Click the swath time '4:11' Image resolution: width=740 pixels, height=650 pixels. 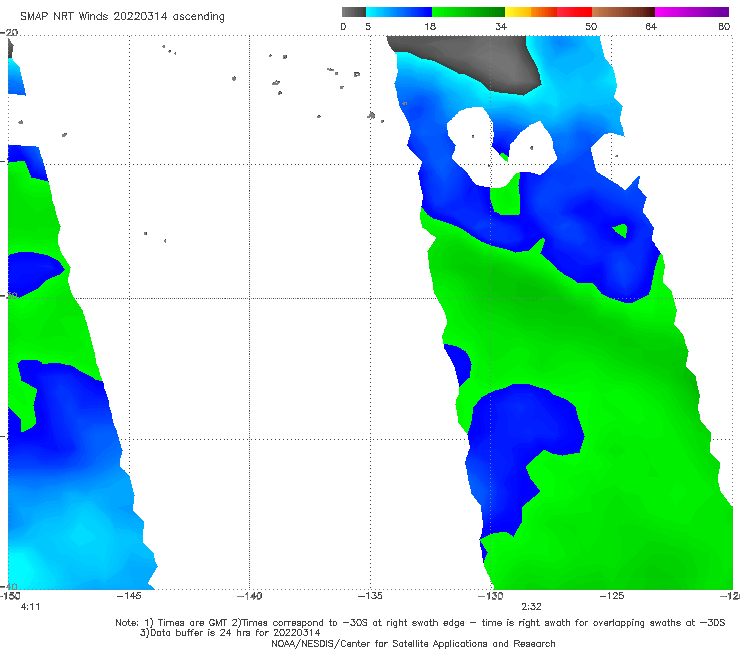coord(31,607)
